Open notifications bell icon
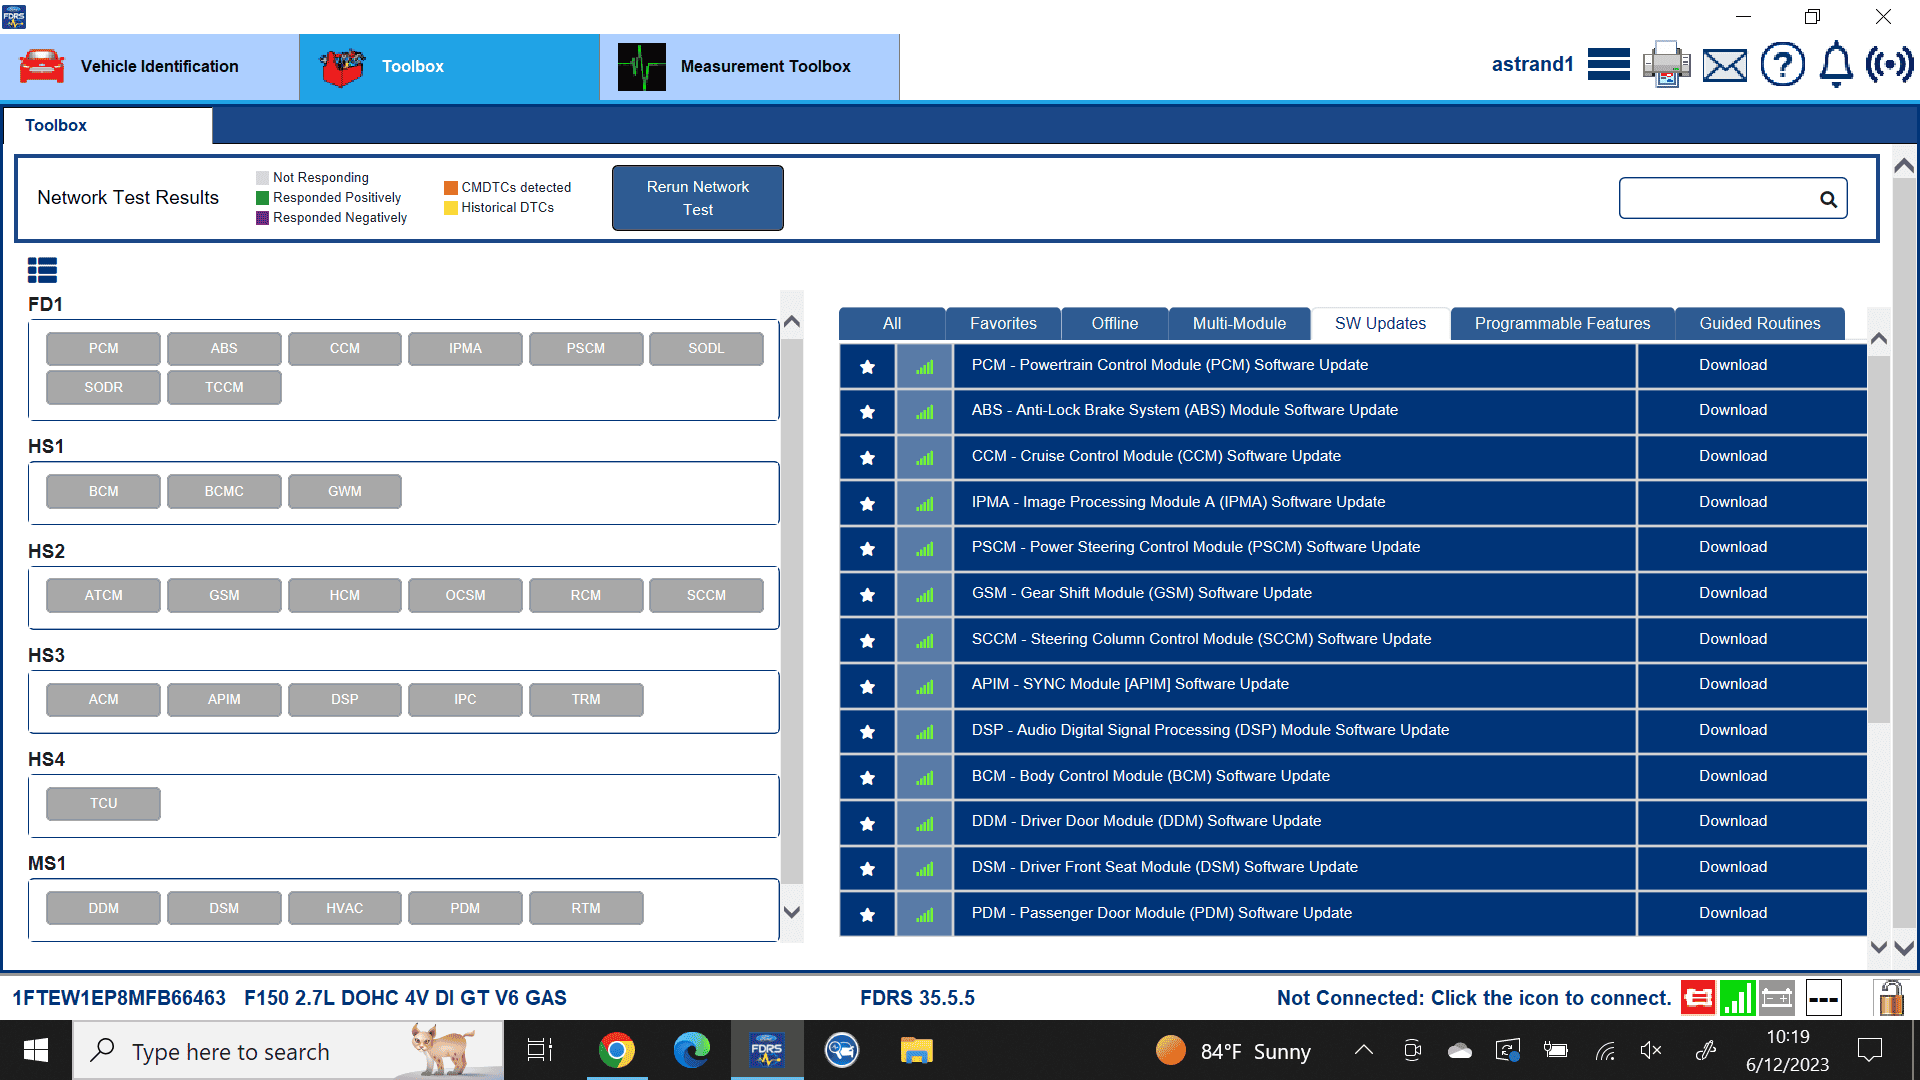1920x1080 pixels. click(1836, 65)
